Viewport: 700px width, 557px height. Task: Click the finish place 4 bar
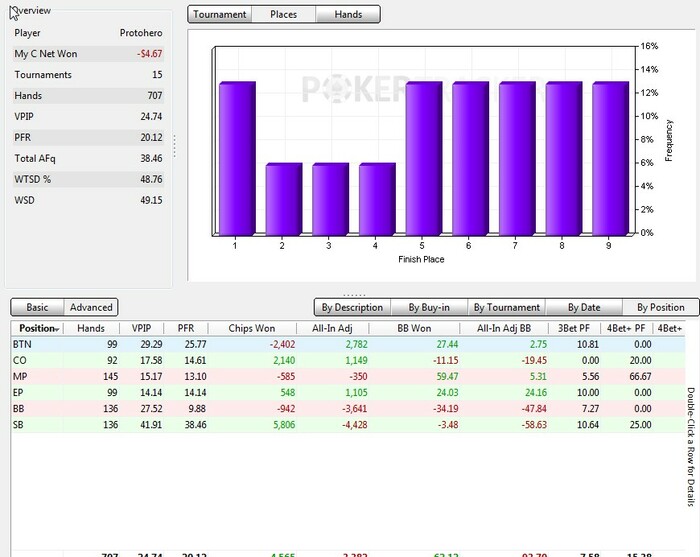point(377,199)
